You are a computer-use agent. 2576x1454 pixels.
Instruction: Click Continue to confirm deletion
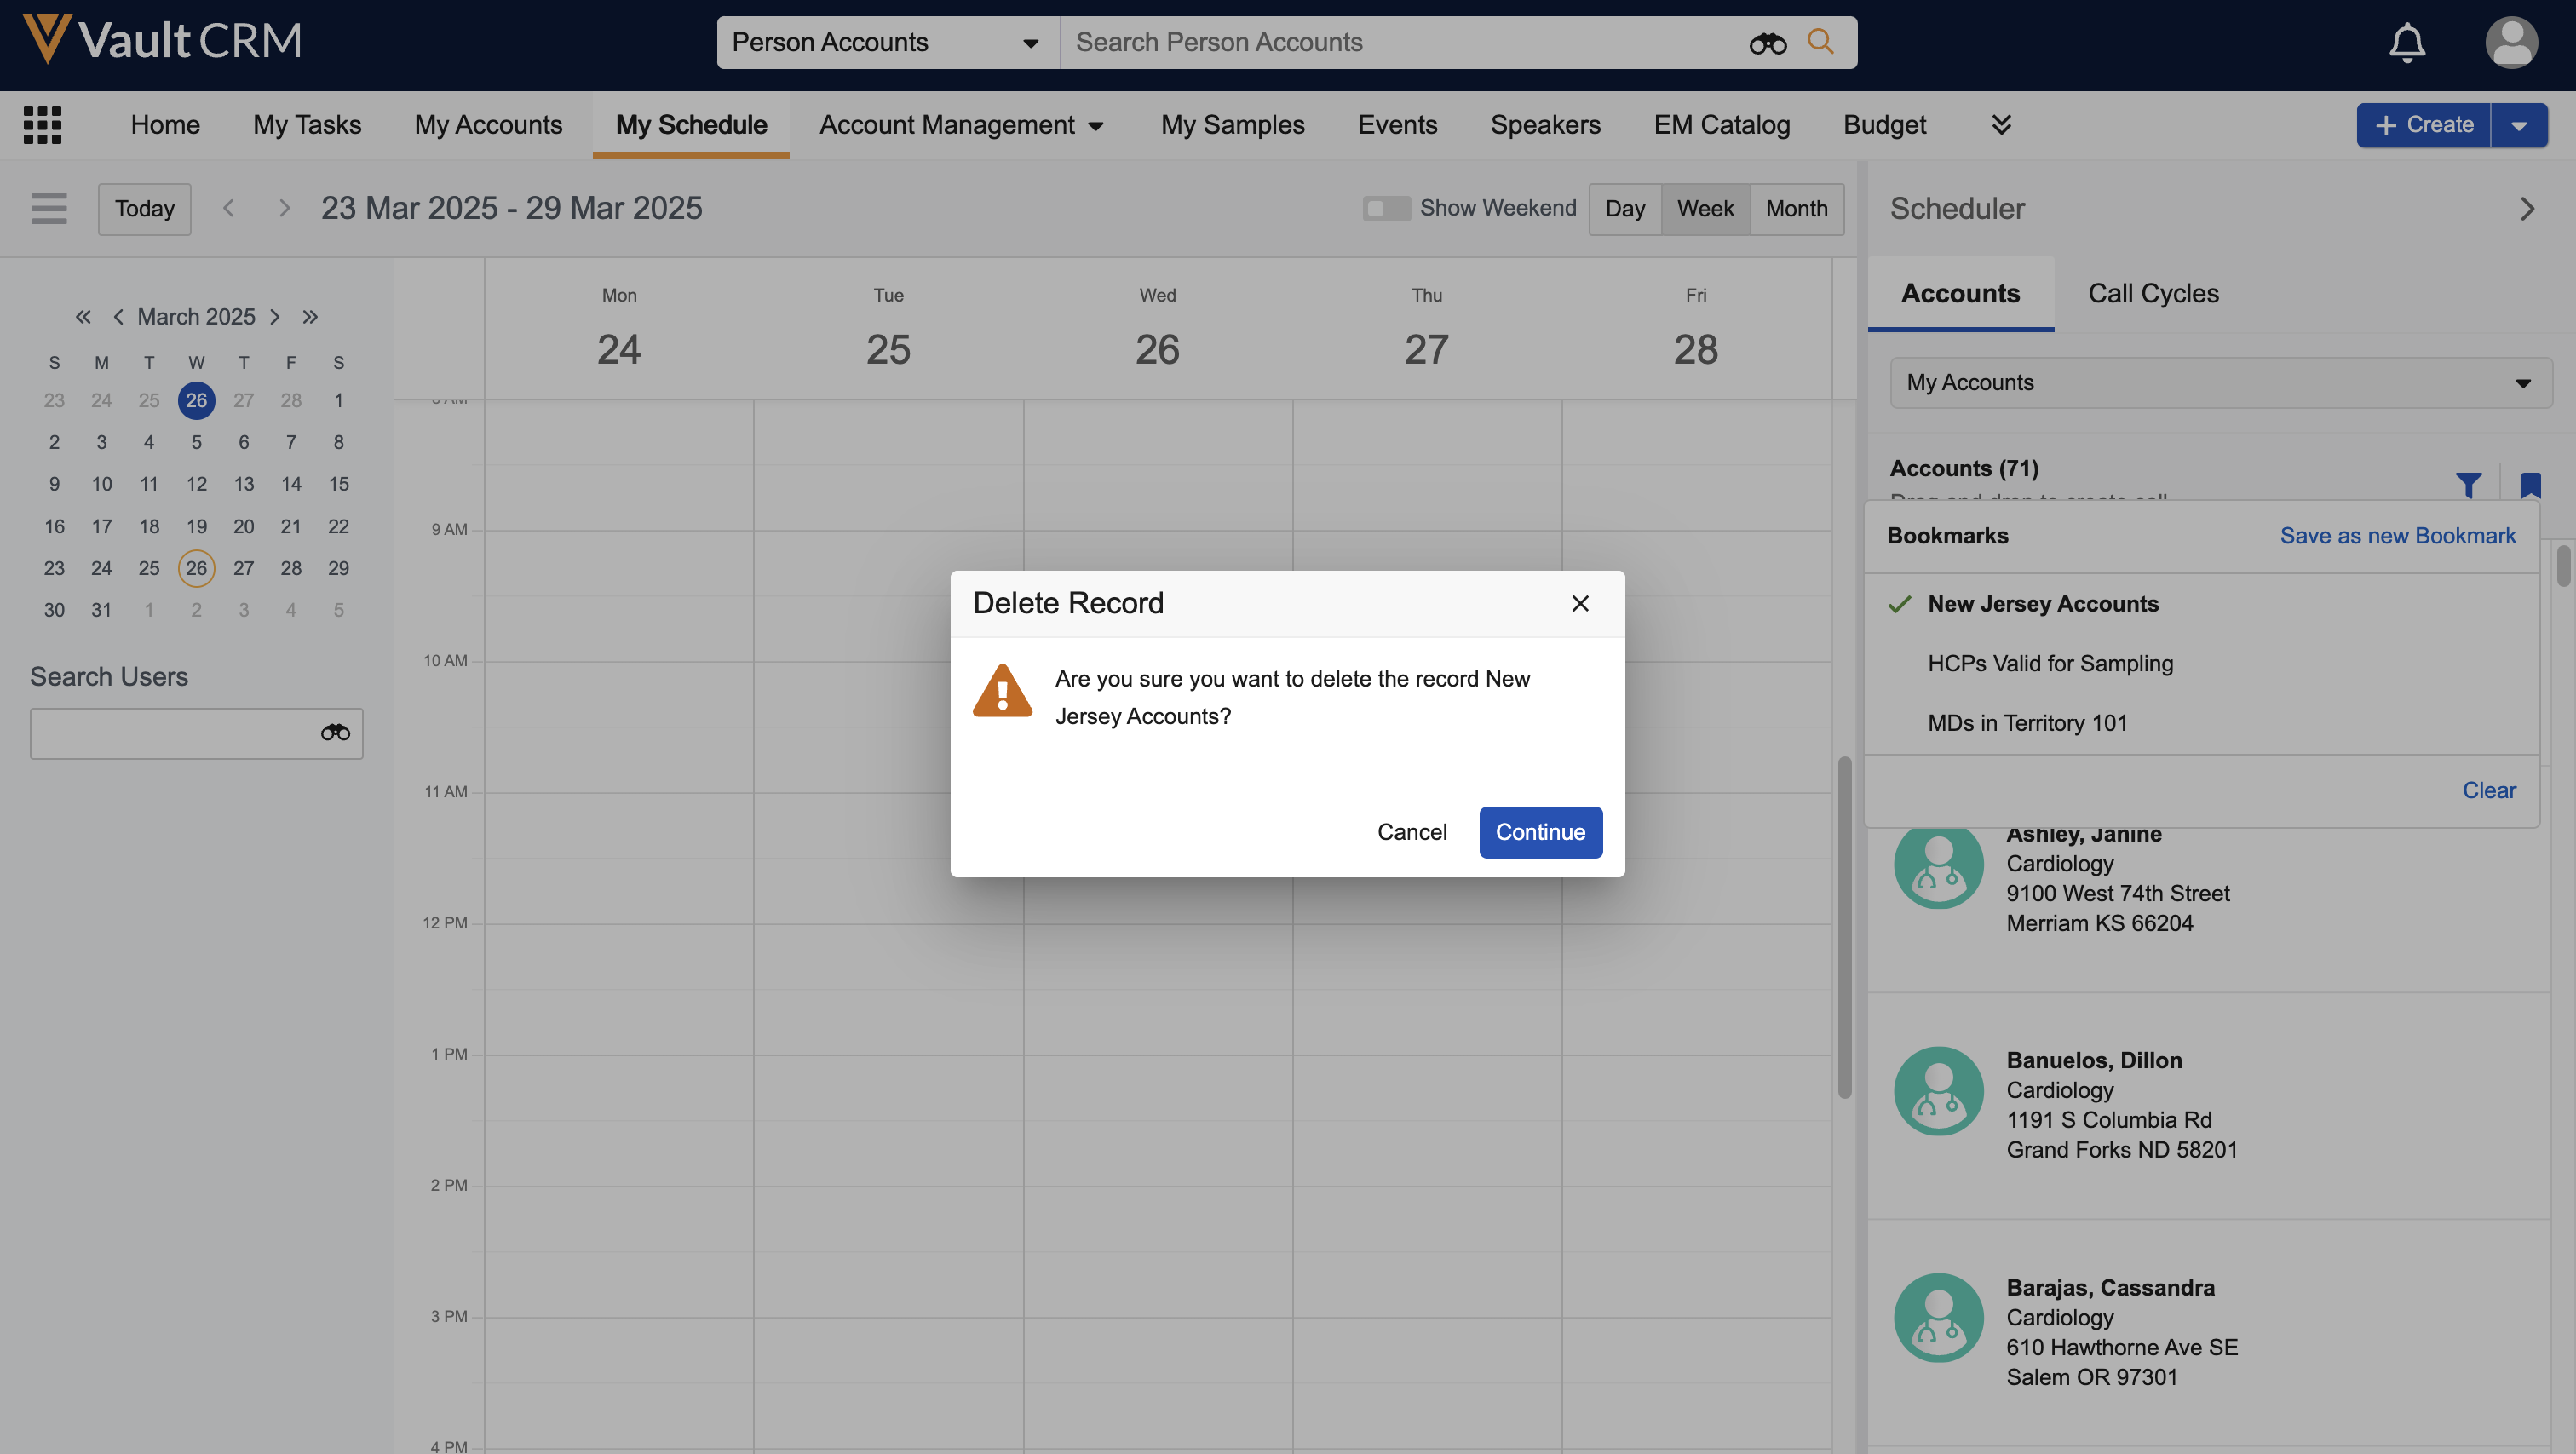tap(1540, 832)
